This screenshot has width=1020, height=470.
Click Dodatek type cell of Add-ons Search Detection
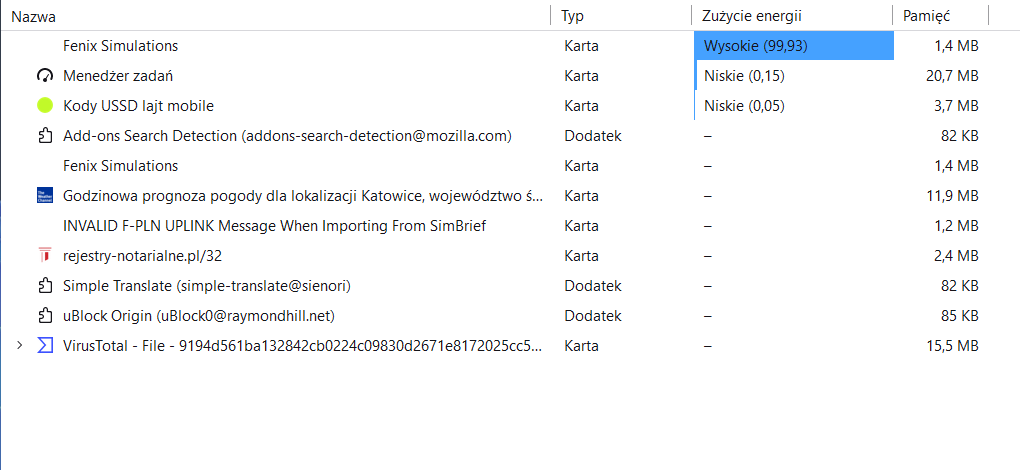click(x=591, y=136)
